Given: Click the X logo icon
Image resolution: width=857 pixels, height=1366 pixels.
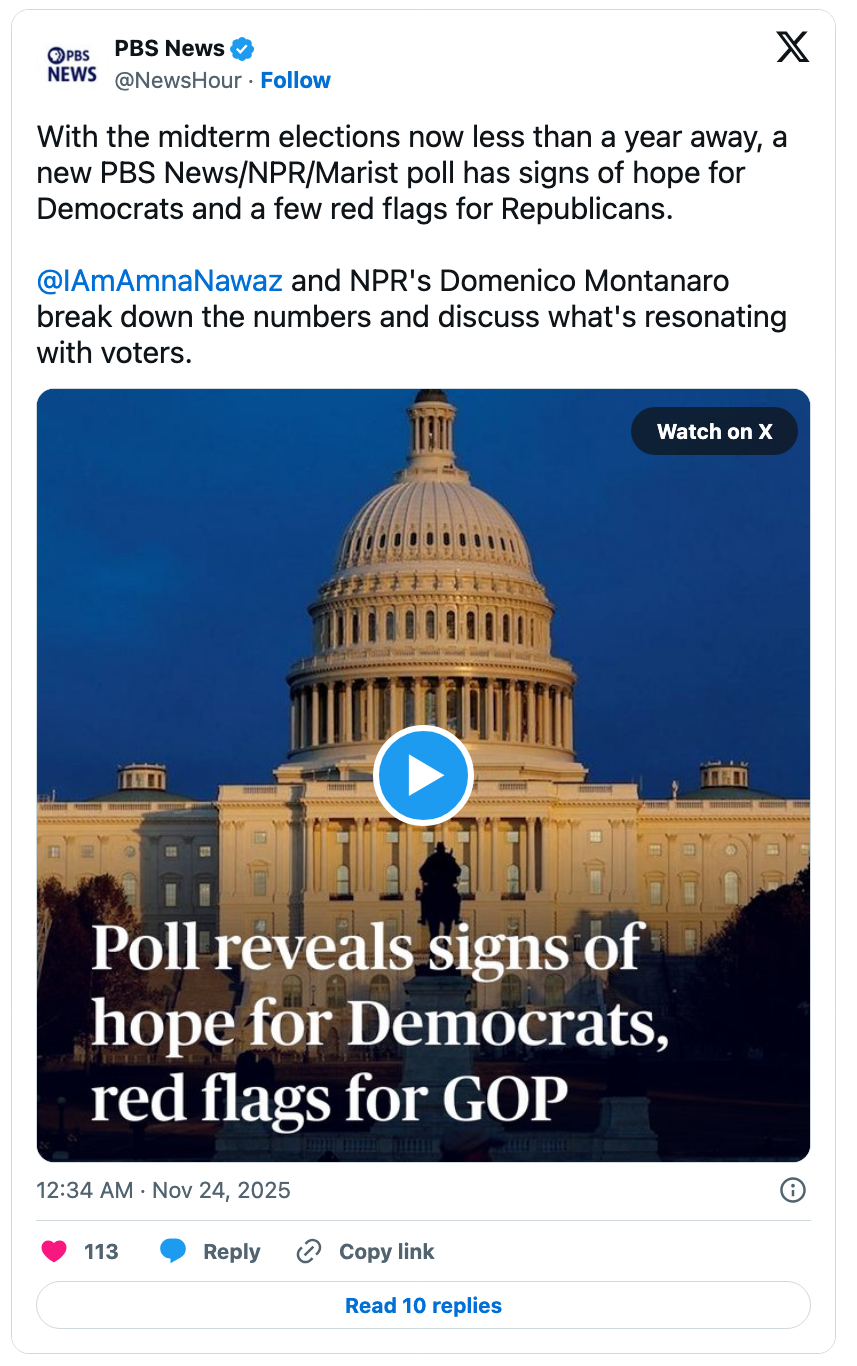Looking at the screenshot, I should [792, 48].
